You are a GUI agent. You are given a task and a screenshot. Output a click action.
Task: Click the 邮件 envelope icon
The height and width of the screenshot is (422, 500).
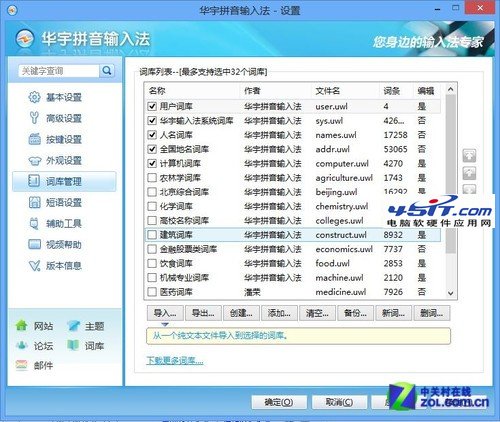pyautogui.click(x=22, y=365)
